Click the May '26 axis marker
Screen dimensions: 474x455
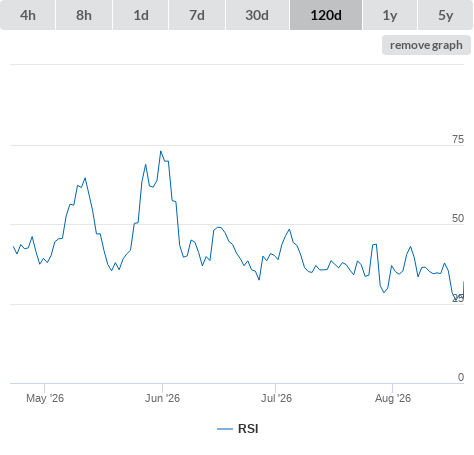(x=45, y=398)
